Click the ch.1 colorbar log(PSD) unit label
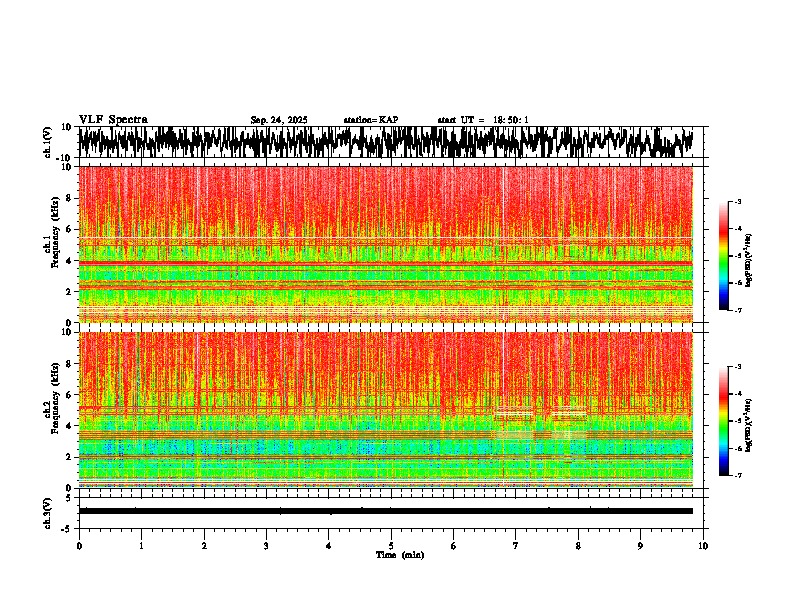The width and height of the screenshot is (792, 612). pyautogui.click(x=749, y=260)
